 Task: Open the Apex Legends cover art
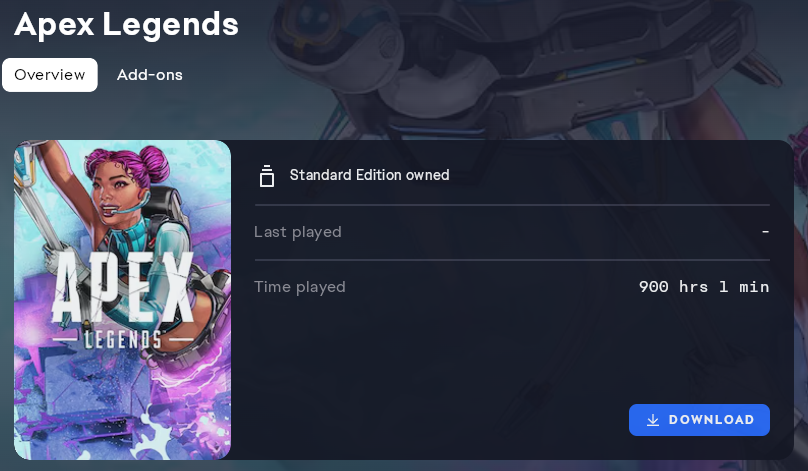pos(123,300)
